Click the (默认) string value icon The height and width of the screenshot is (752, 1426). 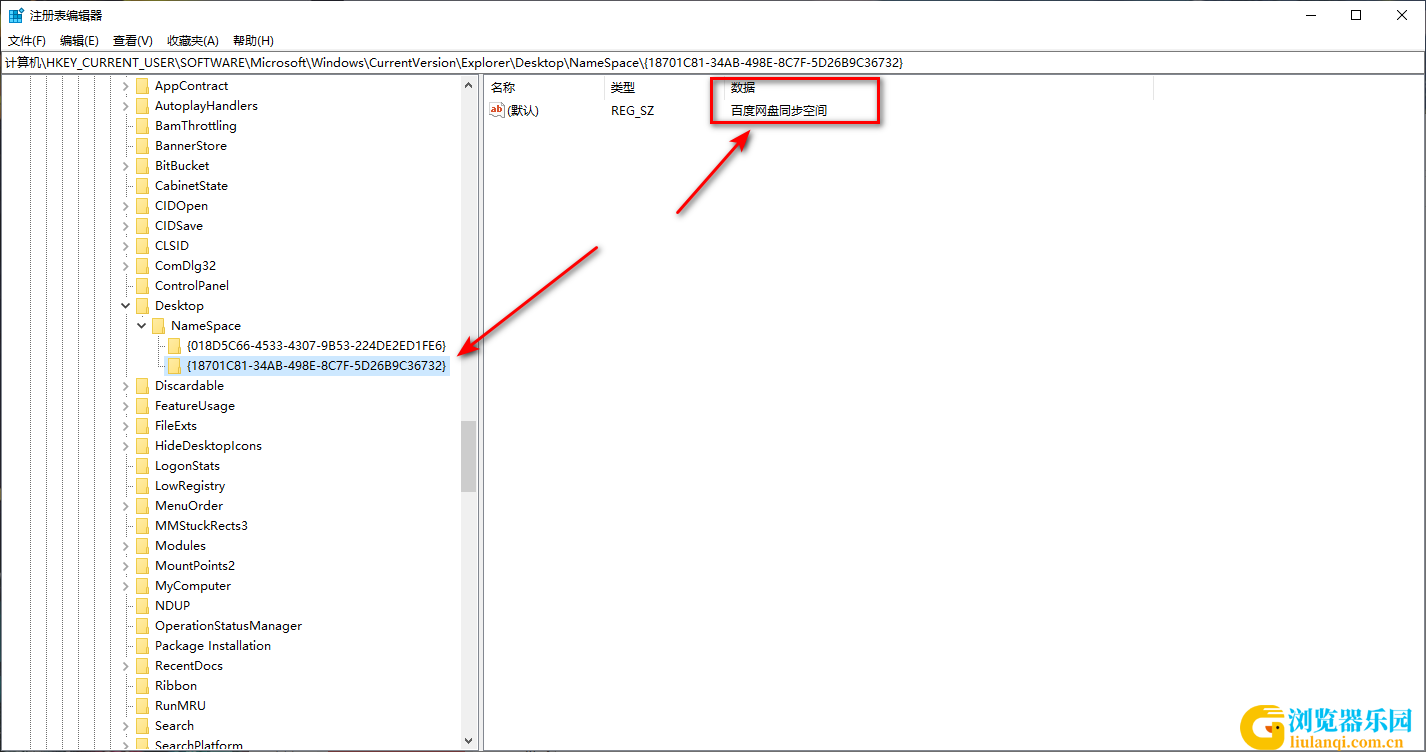click(x=497, y=110)
